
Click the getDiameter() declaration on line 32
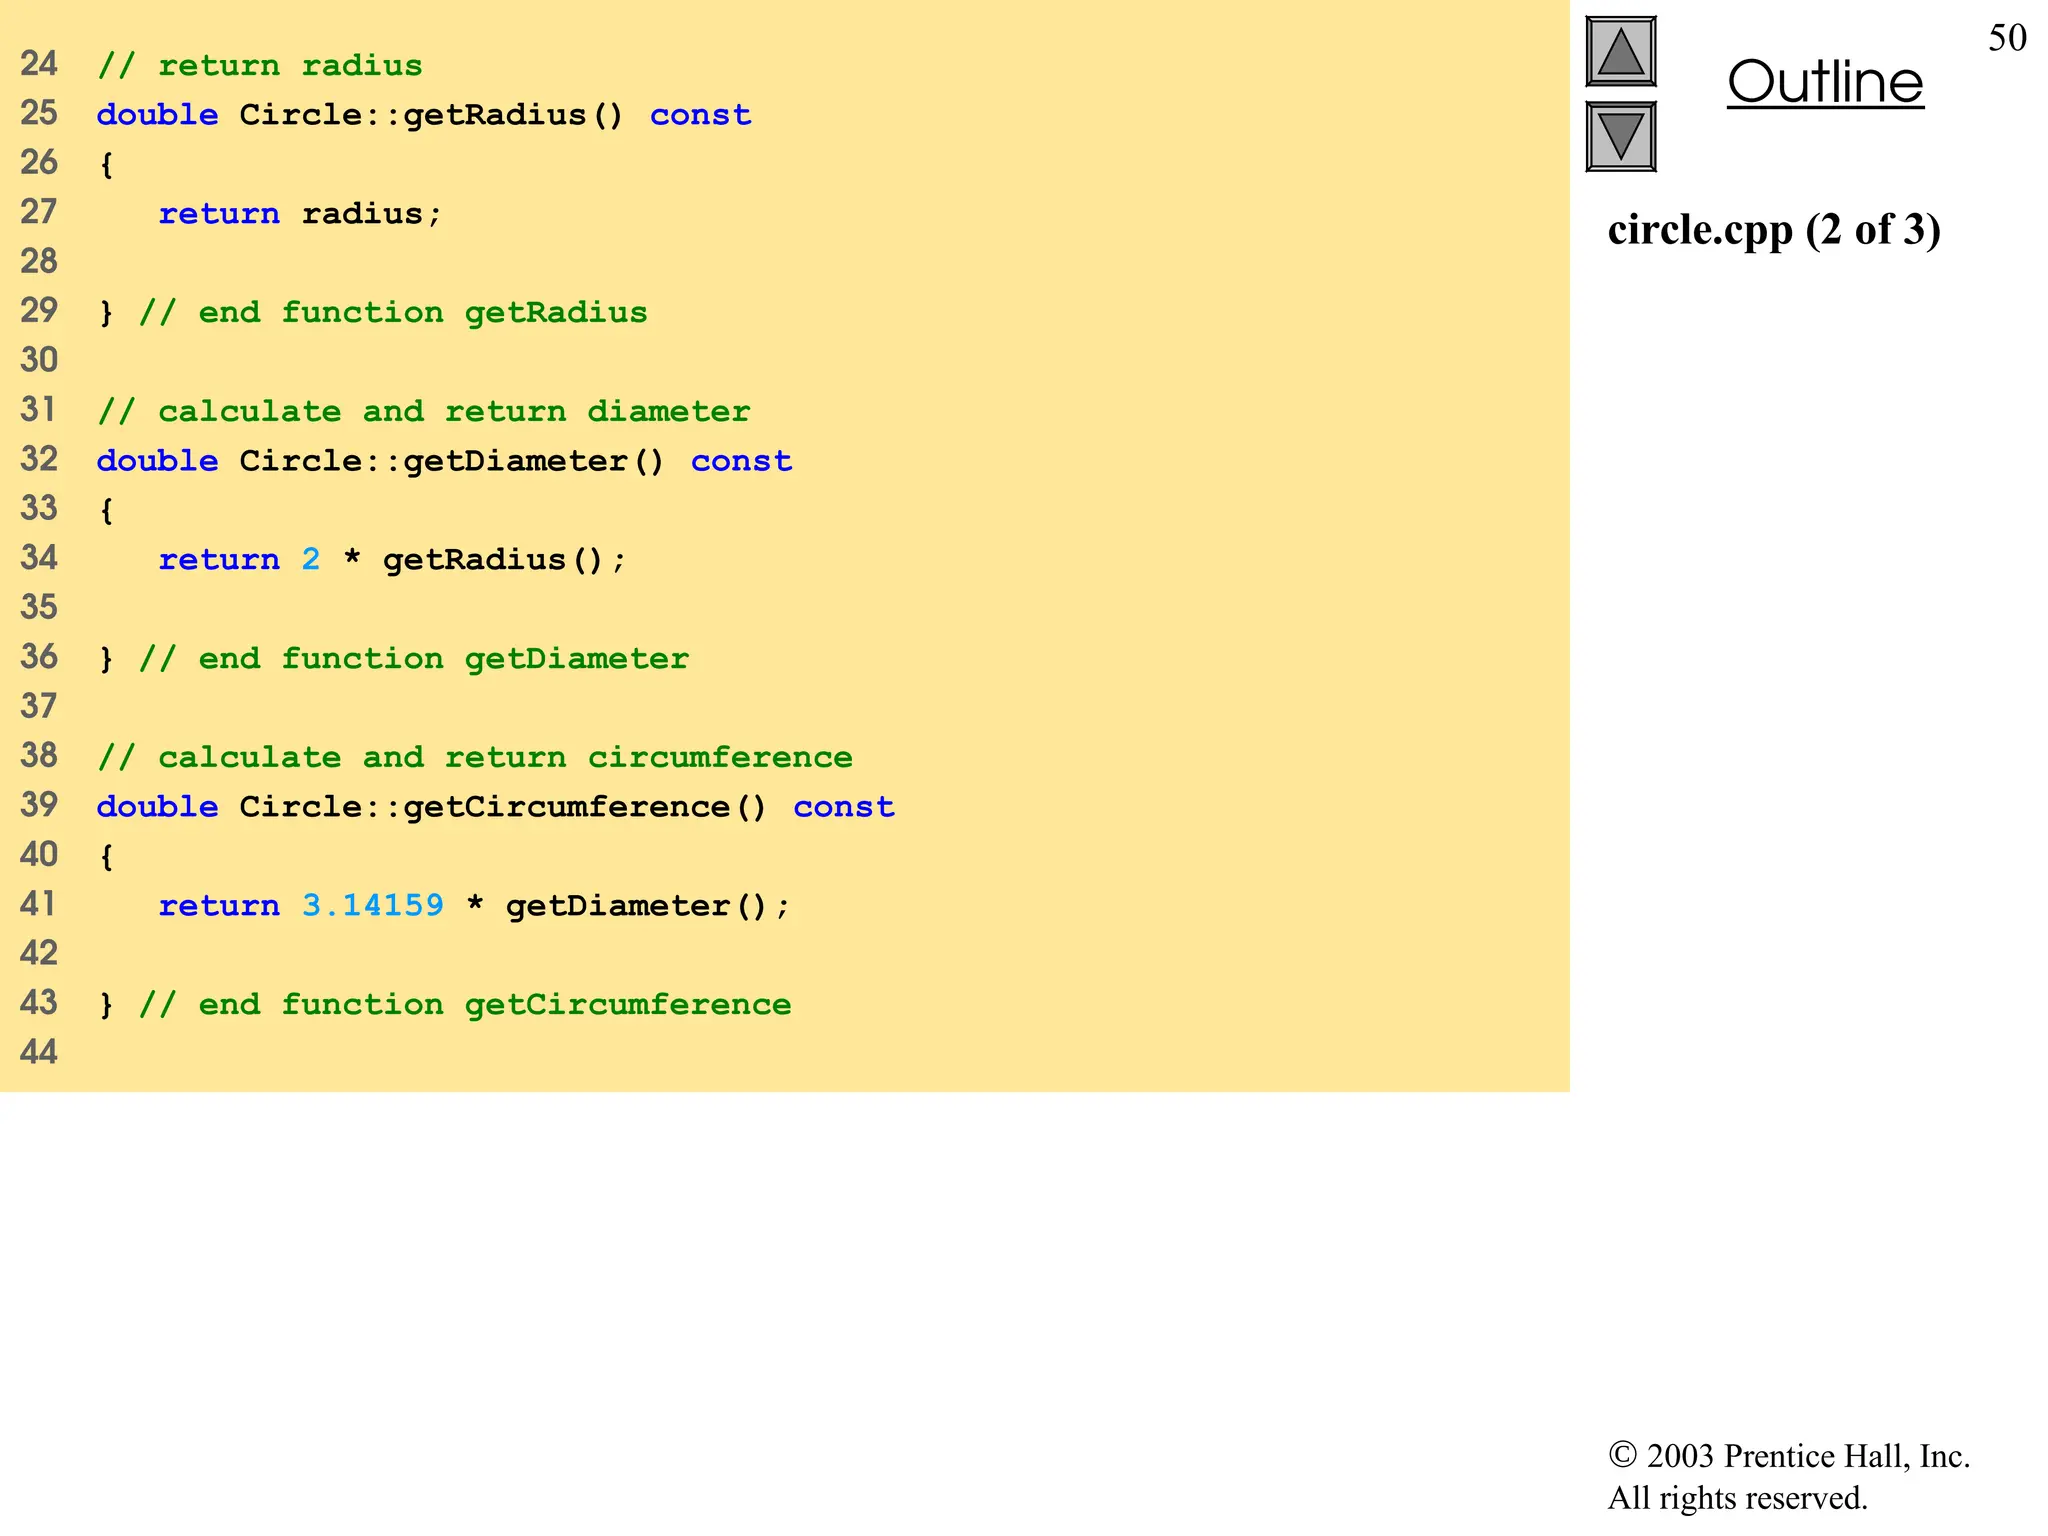(x=445, y=461)
